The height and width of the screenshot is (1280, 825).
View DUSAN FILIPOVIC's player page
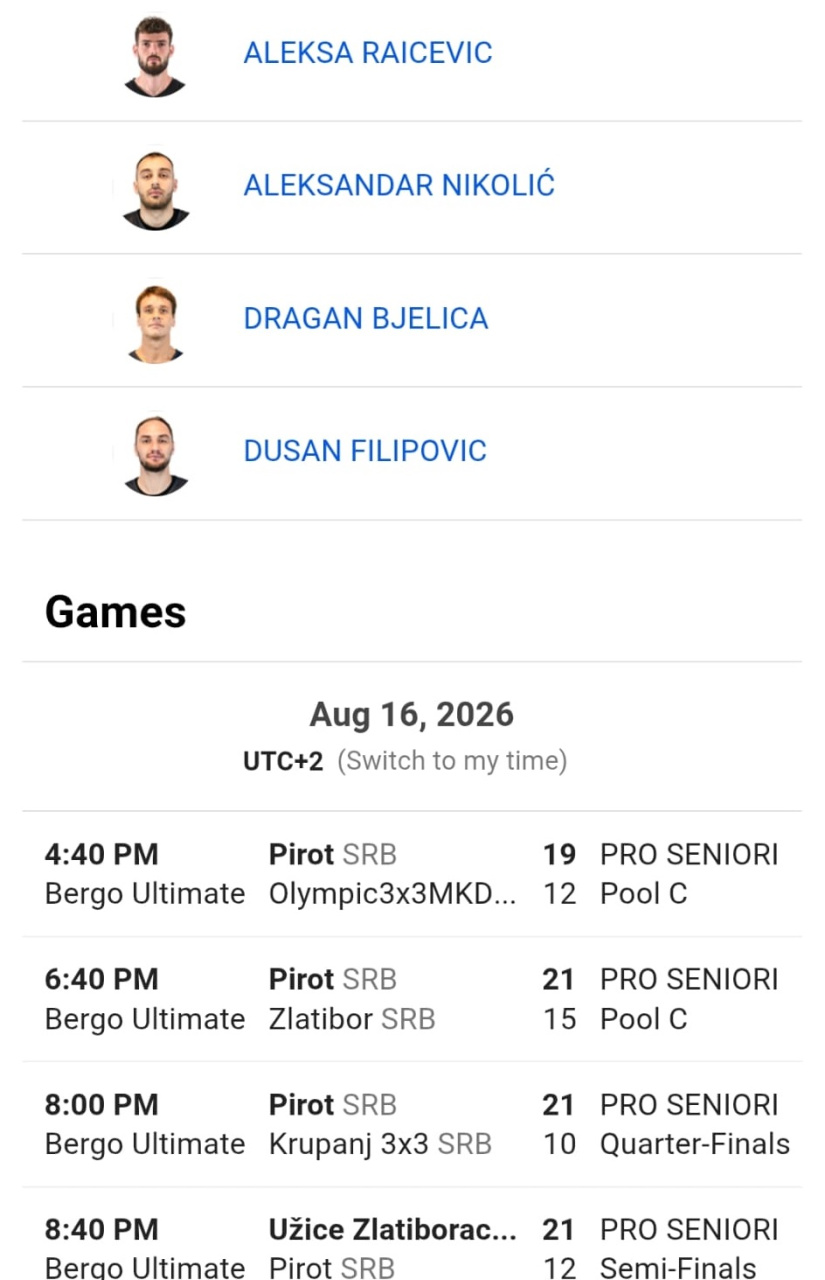pos(365,451)
